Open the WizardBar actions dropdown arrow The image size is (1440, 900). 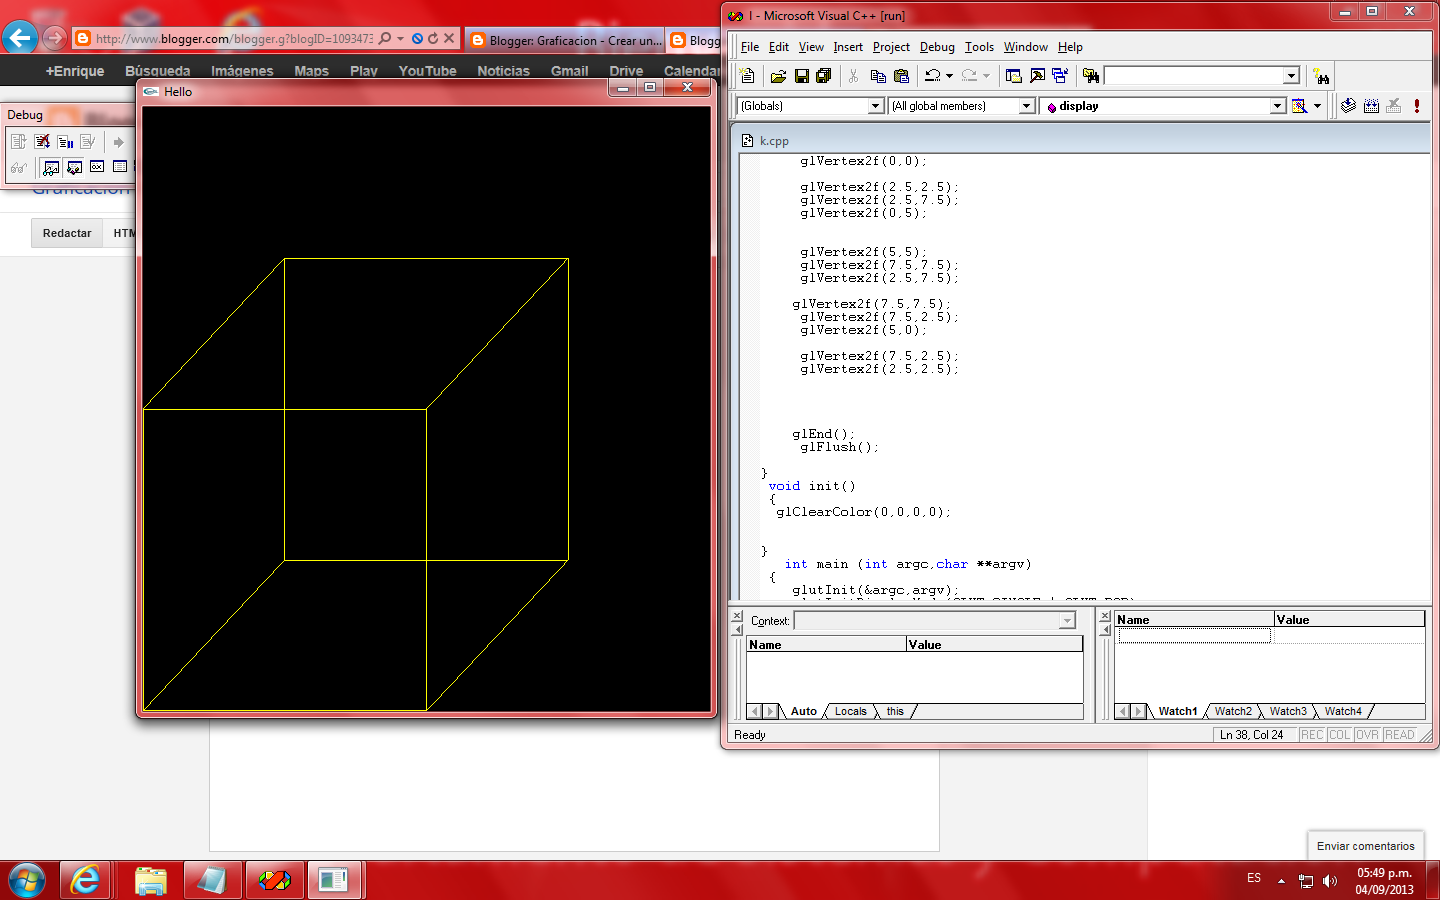coord(1317,106)
